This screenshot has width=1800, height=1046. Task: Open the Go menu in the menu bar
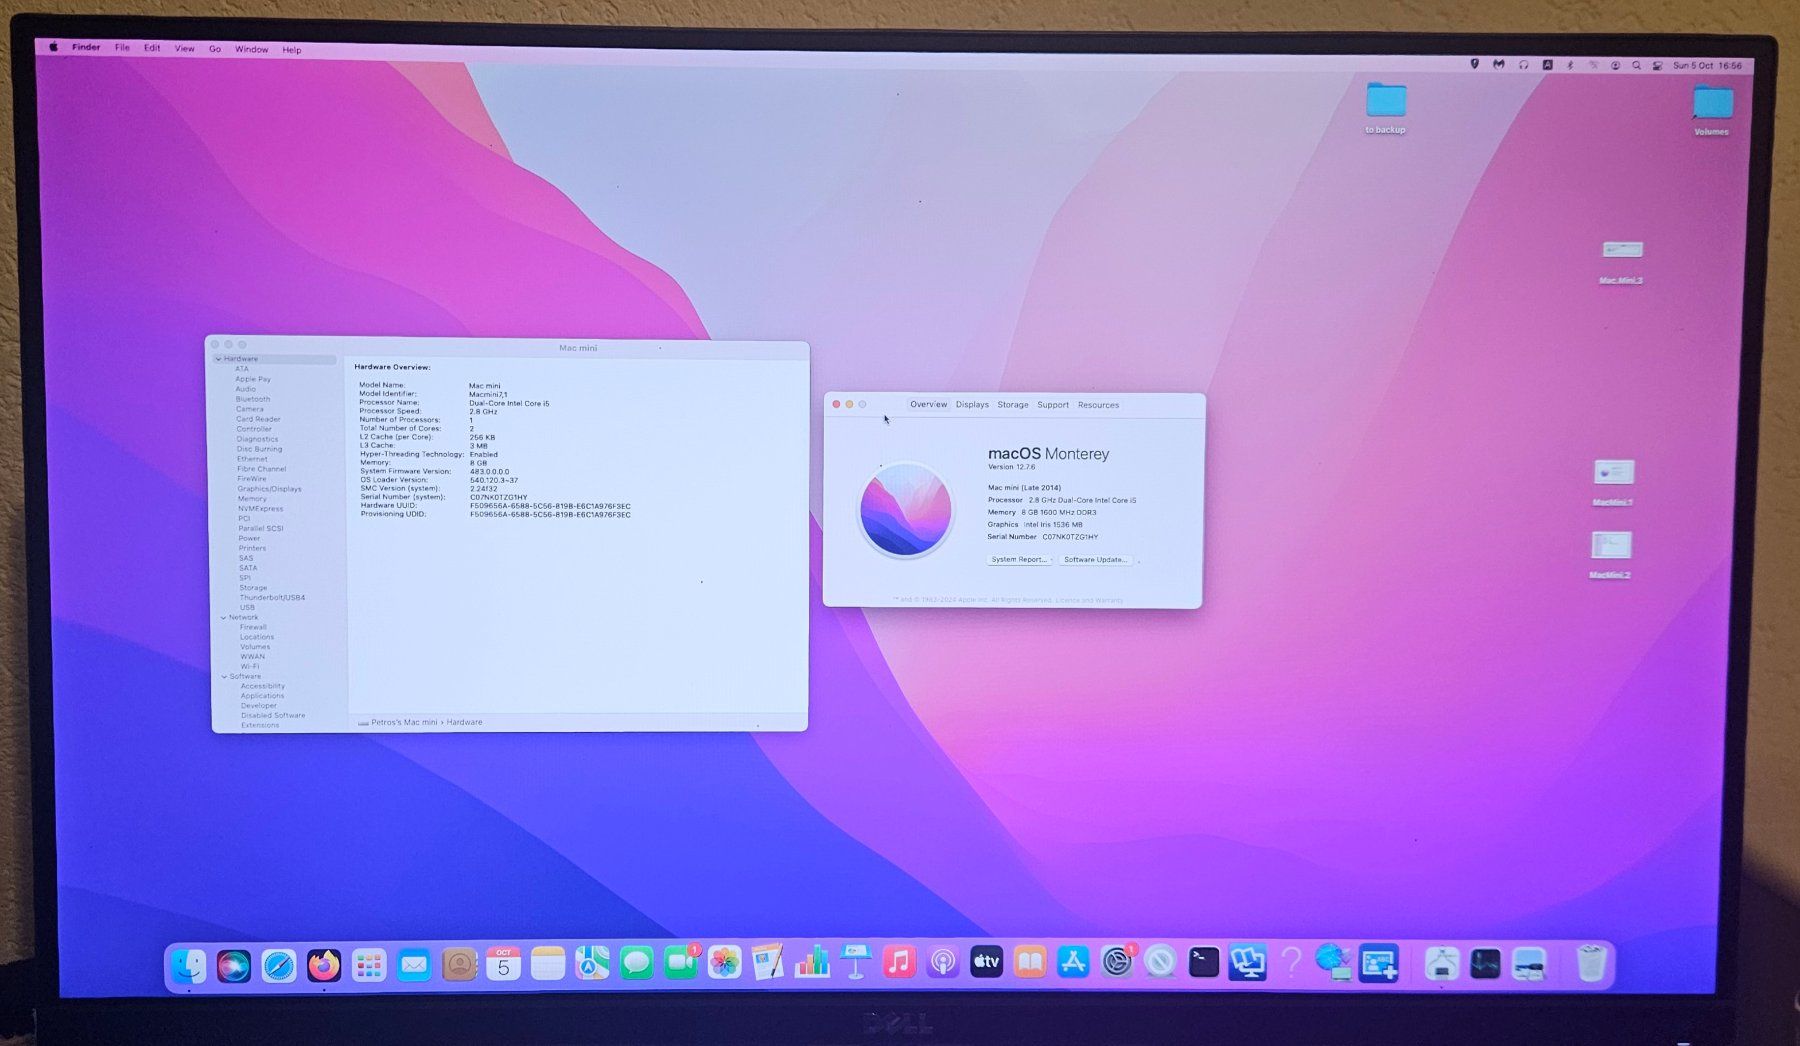[x=215, y=49]
